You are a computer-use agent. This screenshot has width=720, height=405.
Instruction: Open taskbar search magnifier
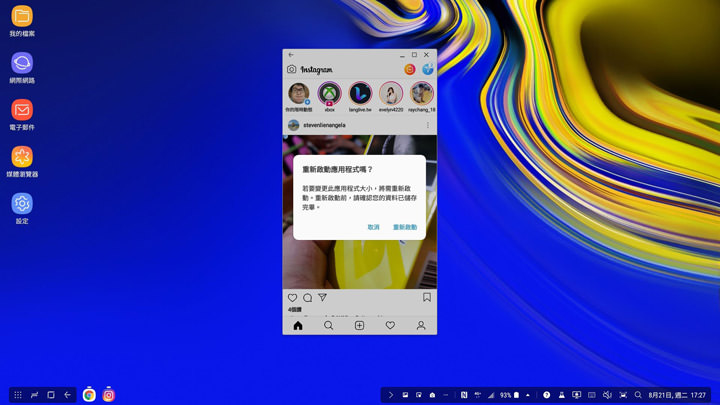[638, 395]
